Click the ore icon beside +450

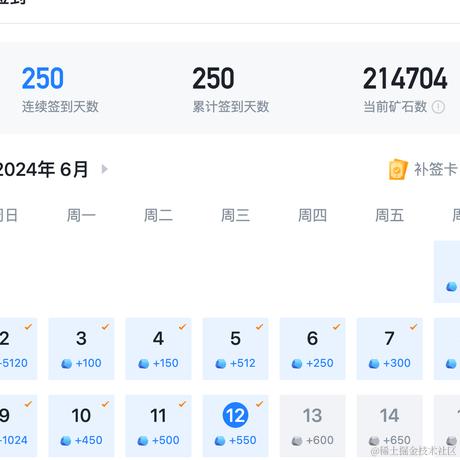point(66,441)
